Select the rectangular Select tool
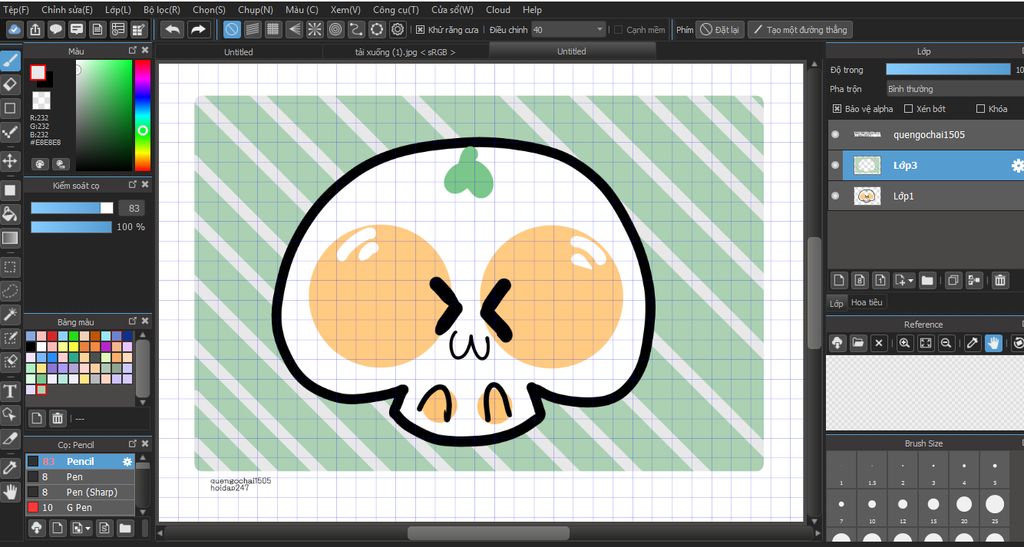Image resolution: width=1024 pixels, height=547 pixels. coord(10,267)
